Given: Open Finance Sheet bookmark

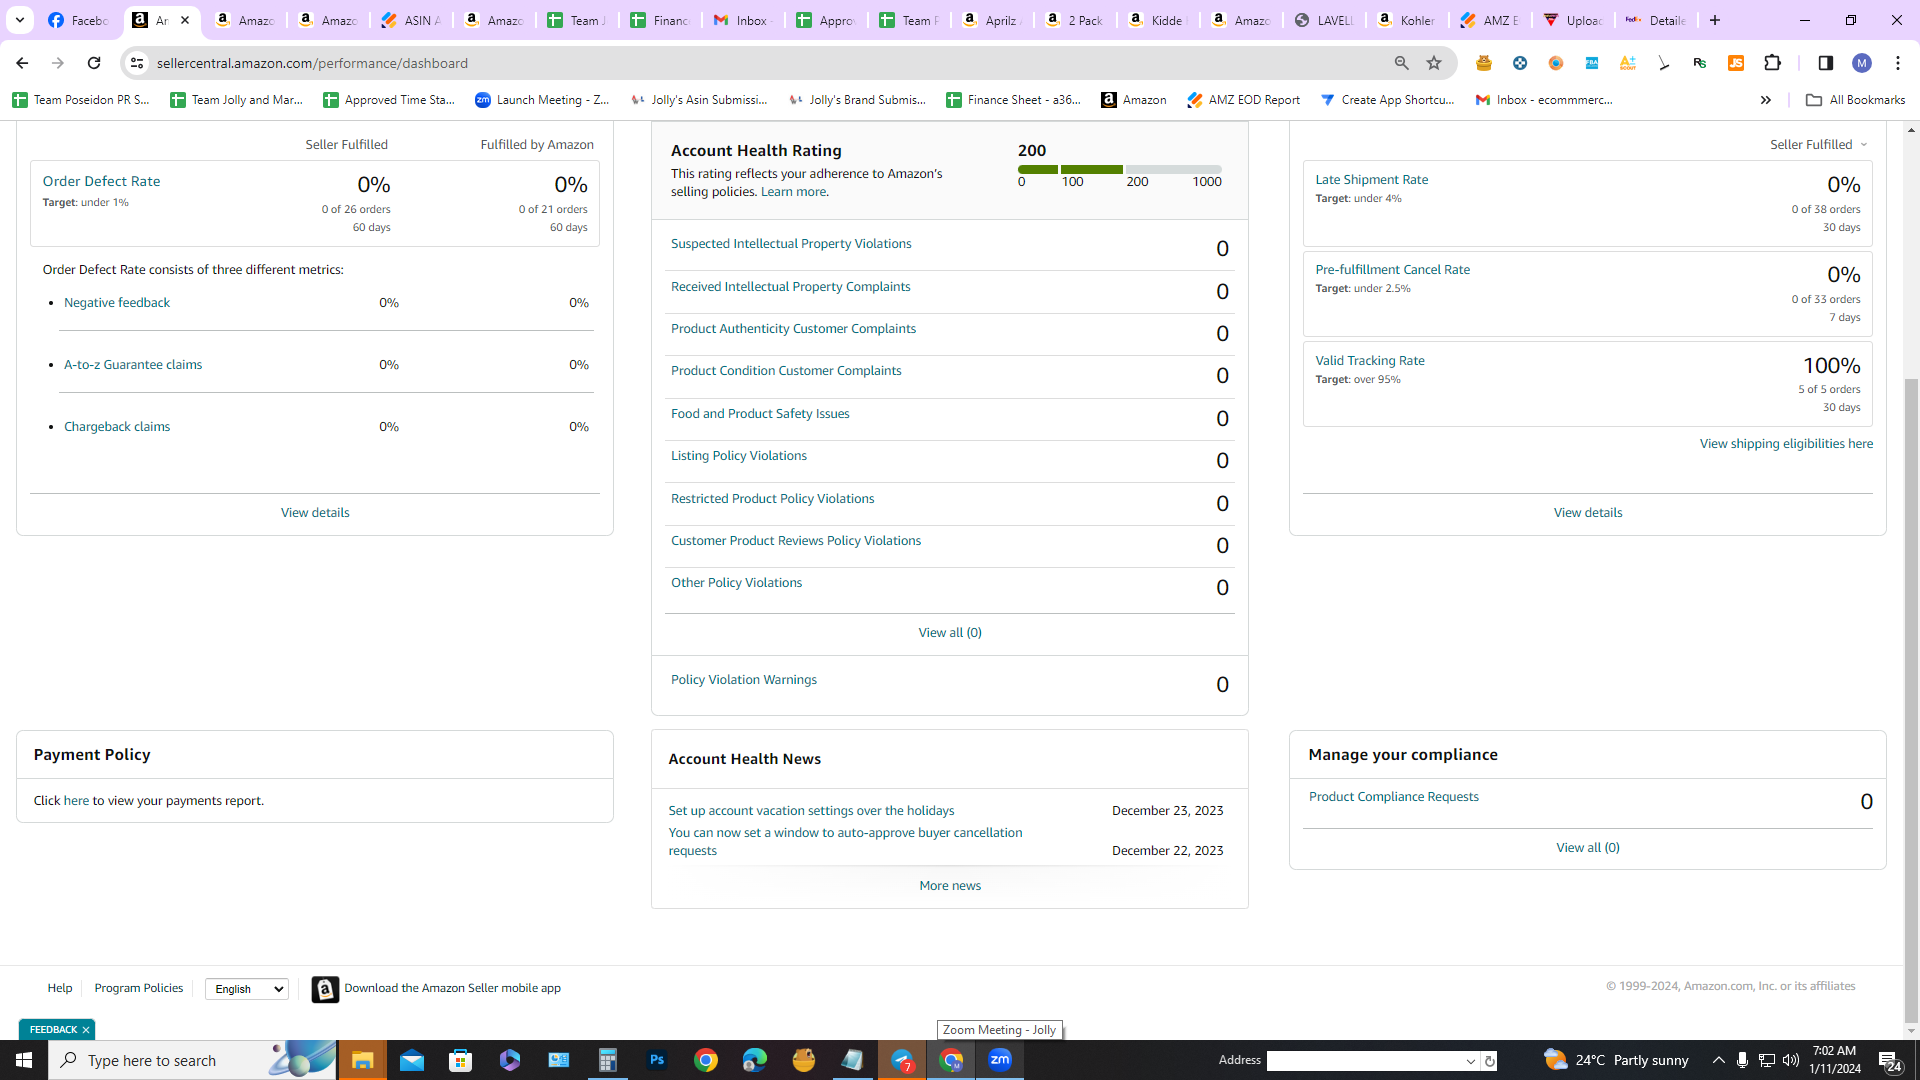Looking at the screenshot, I should coord(1014,100).
